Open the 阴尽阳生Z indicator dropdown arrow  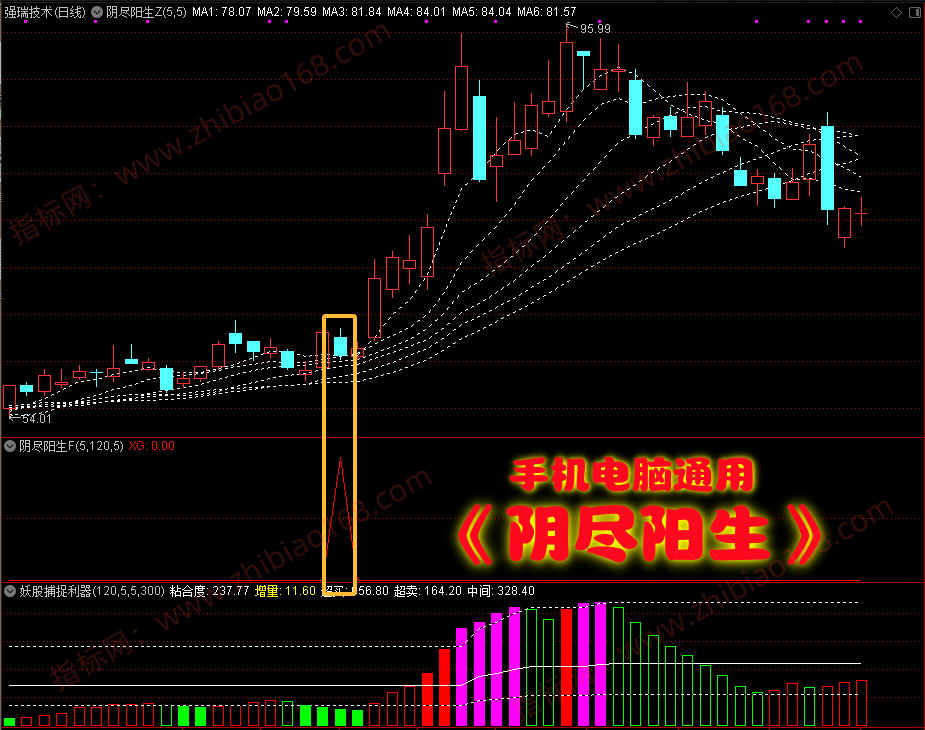coord(97,12)
